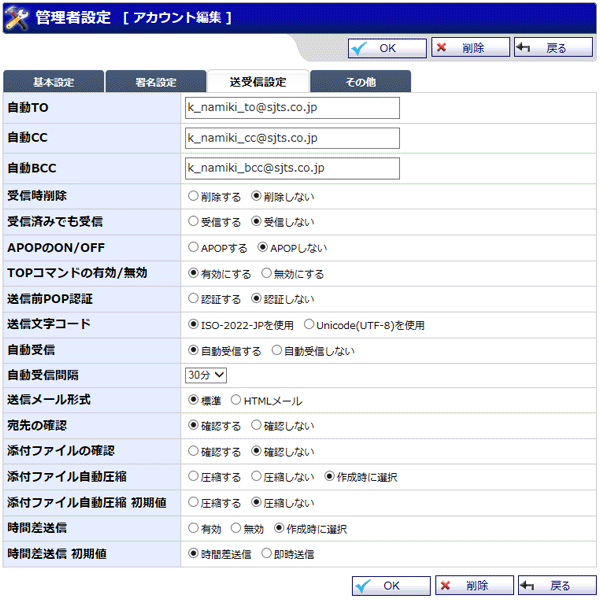The height and width of the screenshot is (600, 600).
Task: Click the bottom OK button
Action: (x=391, y=586)
